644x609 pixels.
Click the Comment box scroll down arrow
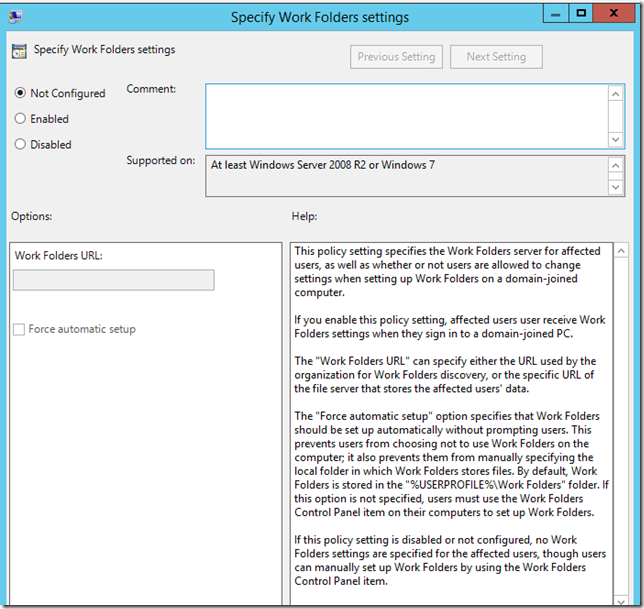[616, 139]
